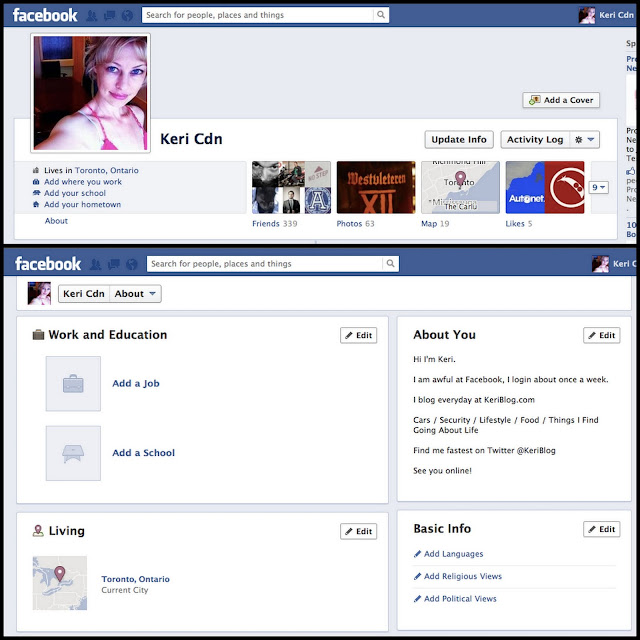This screenshot has height=640, width=640.
Task: Click the Keri Cdn profile name heading
Action: coord(191,139)
